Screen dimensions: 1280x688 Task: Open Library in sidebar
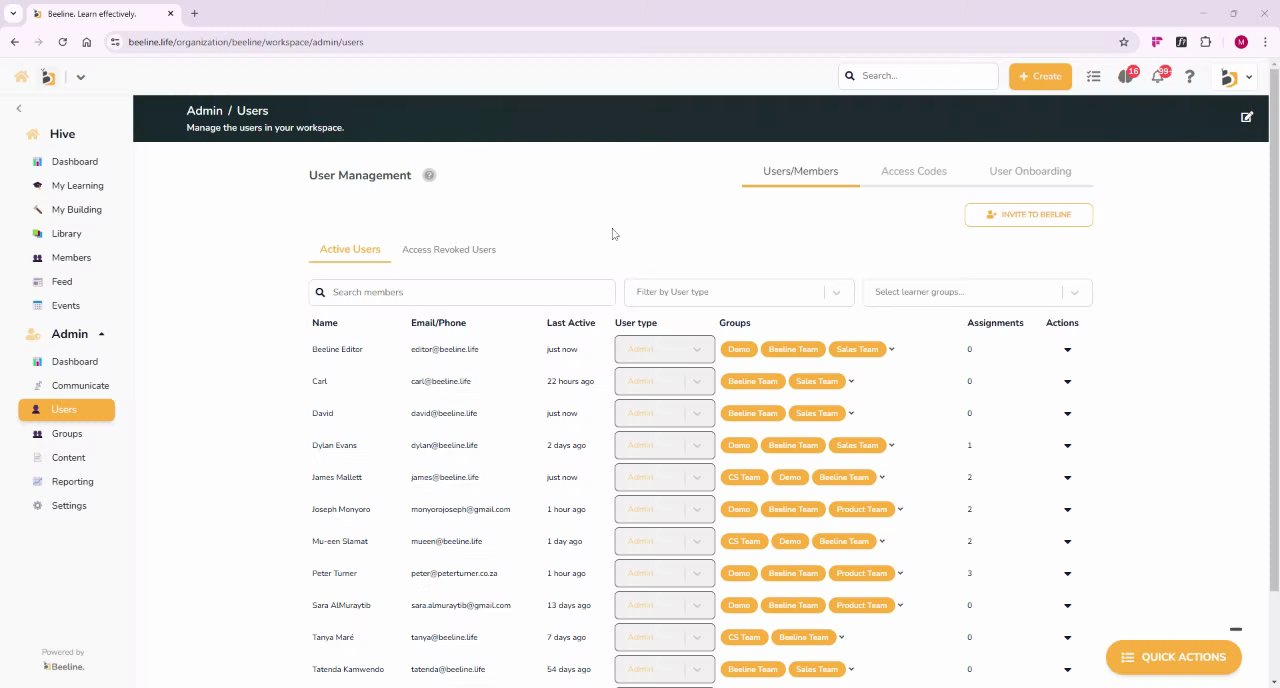66,234
